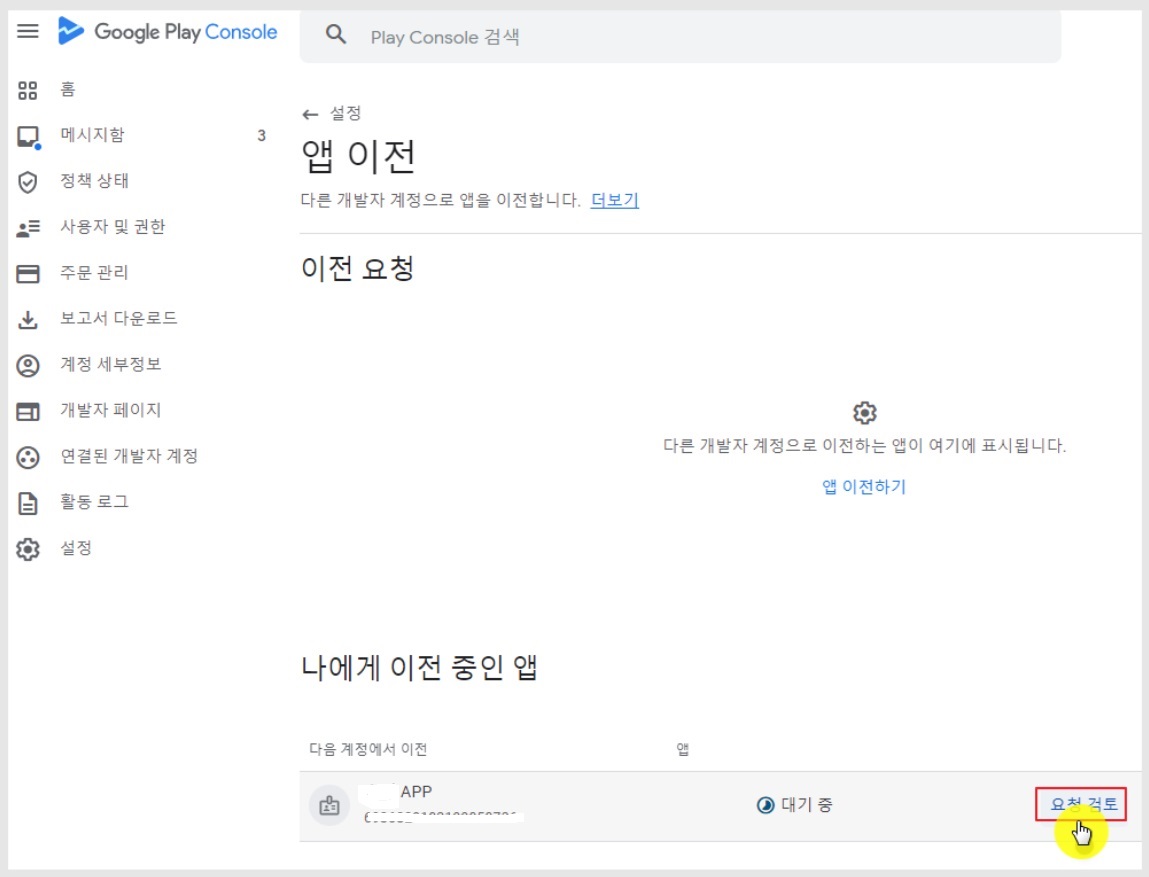Click the Google Play Console logo
This screenshot has height=877, width=1149.
[168, 32]
